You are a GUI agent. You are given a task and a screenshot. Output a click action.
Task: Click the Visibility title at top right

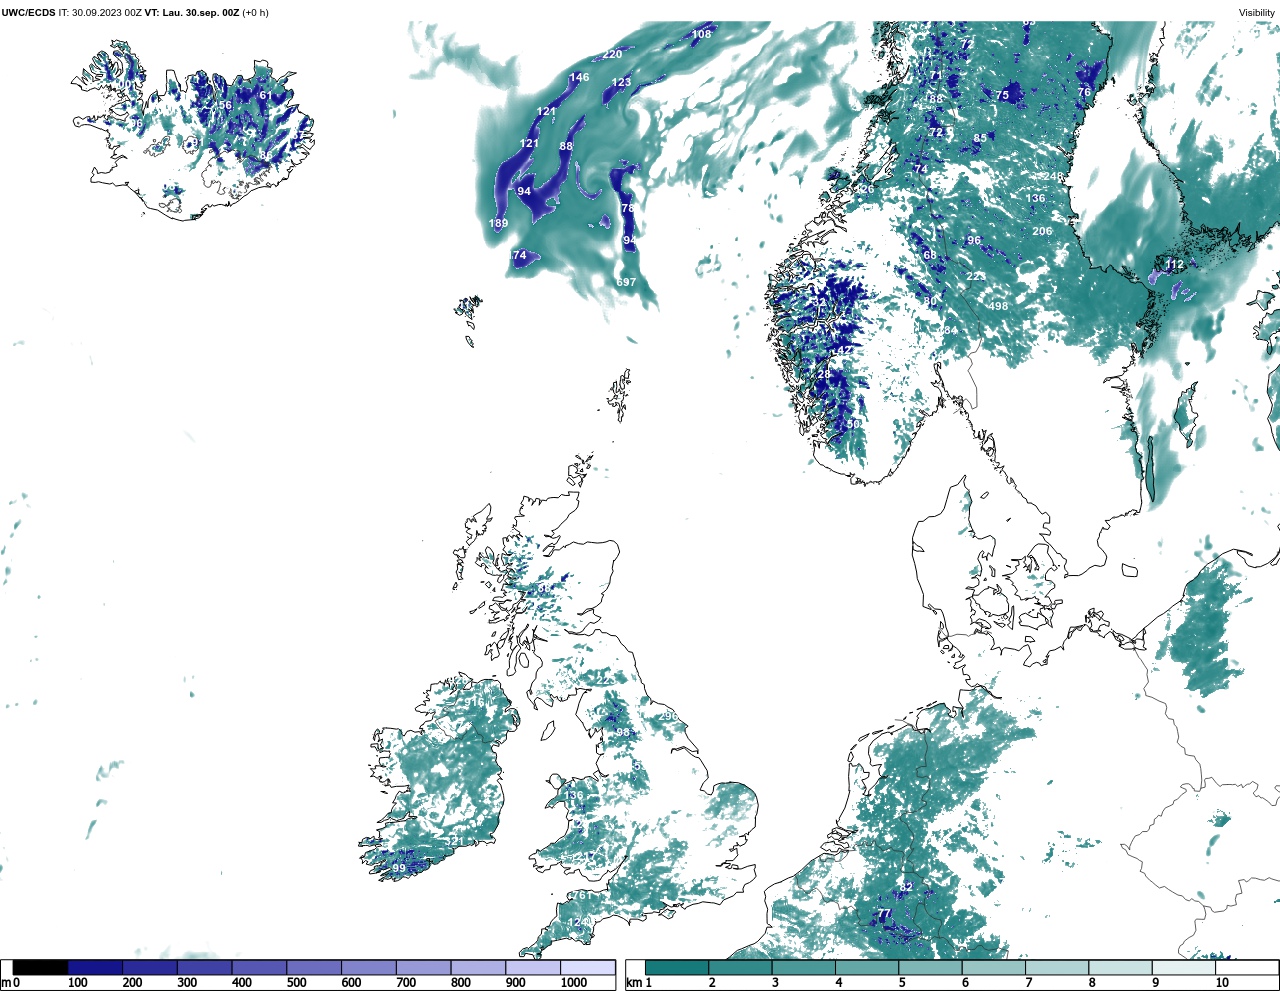1257,12
